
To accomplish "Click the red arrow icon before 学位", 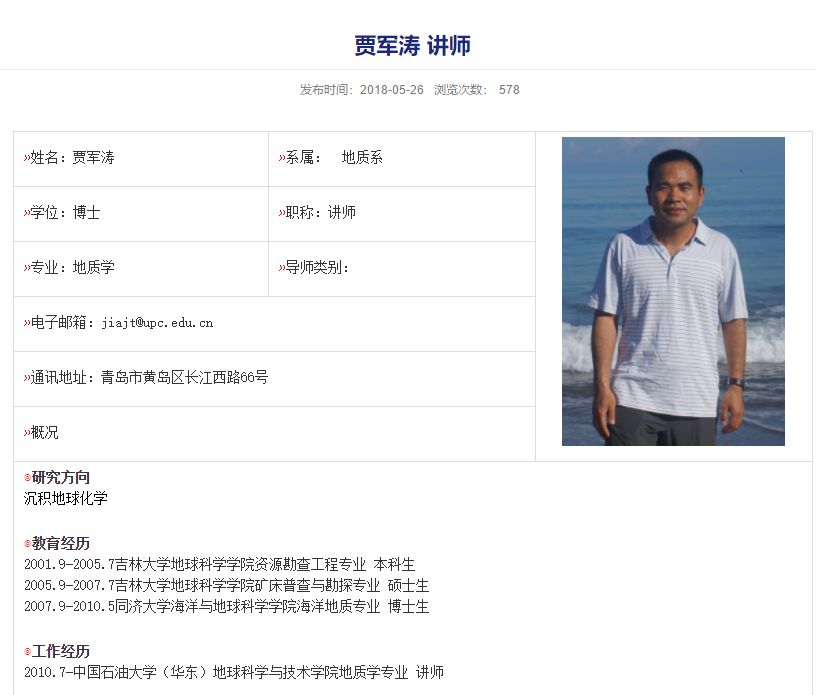I will click(x=27, y=213).
